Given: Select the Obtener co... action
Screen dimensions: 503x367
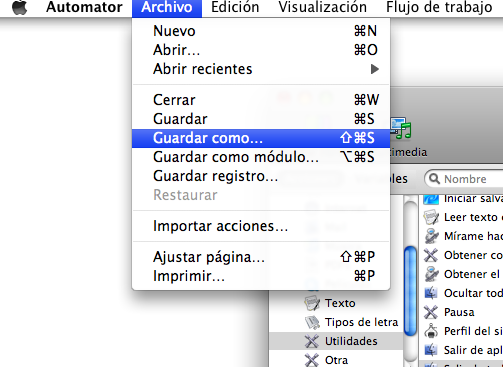Looking at the screenshot, I should click(x=461, y=255).
